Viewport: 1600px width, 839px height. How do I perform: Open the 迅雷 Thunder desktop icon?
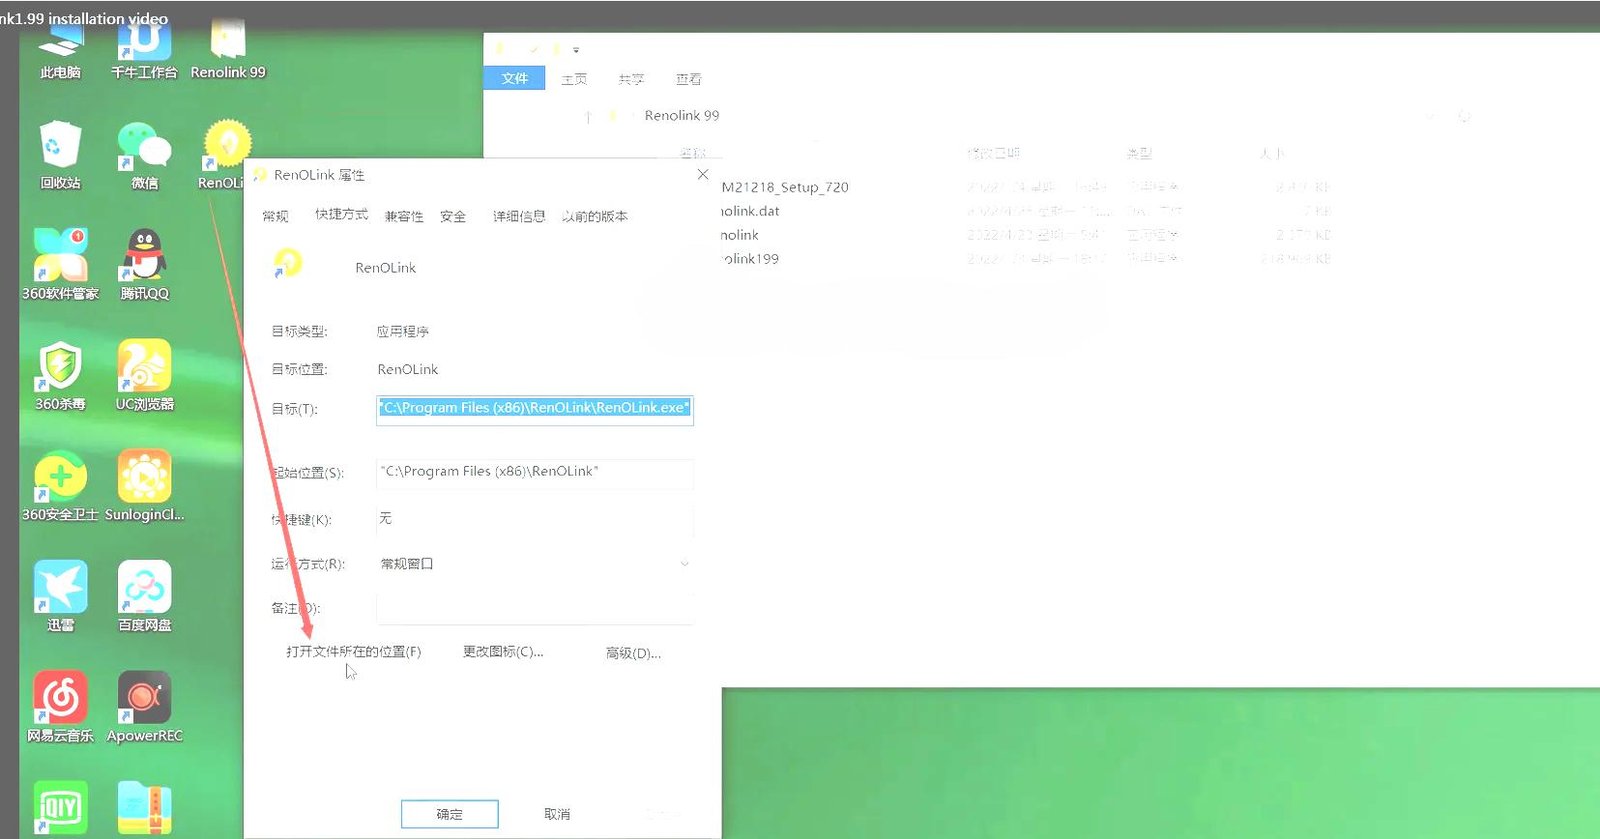coord(60,597)
